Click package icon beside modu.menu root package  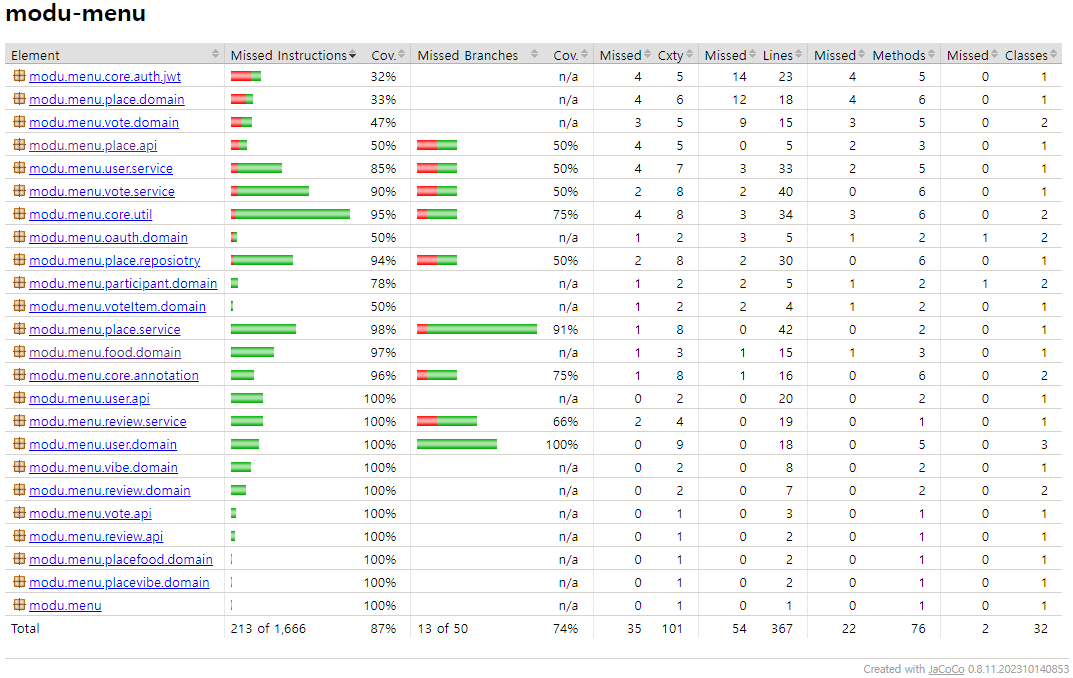pos(19,605)
